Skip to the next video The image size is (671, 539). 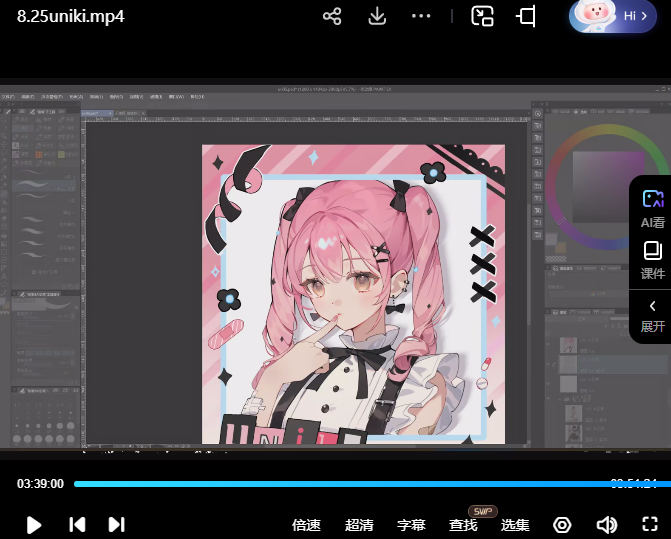(116, 524)
